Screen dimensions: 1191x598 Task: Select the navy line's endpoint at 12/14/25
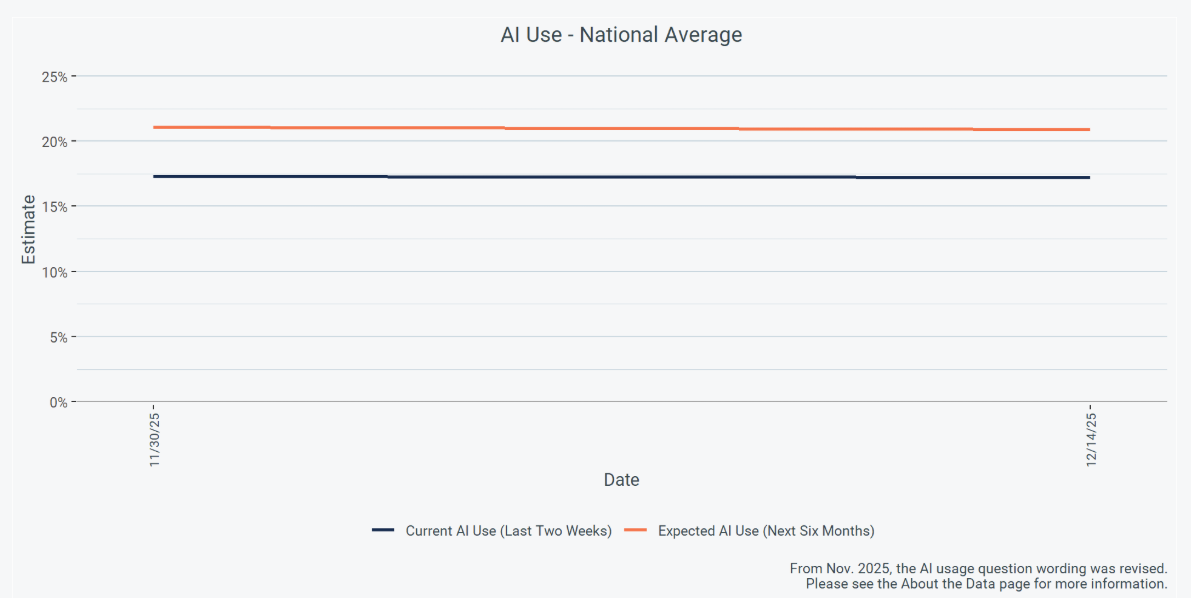click(1089, 177)
